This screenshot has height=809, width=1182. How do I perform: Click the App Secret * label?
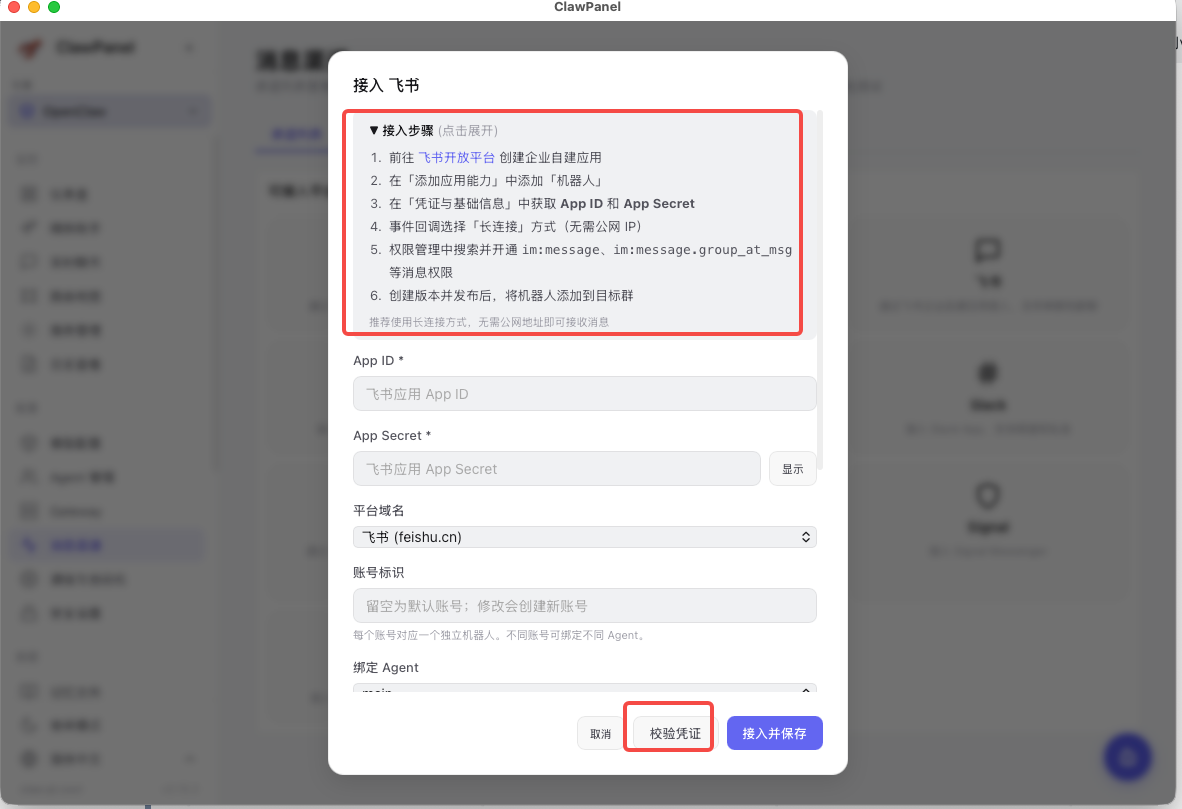tap(392, 436)
